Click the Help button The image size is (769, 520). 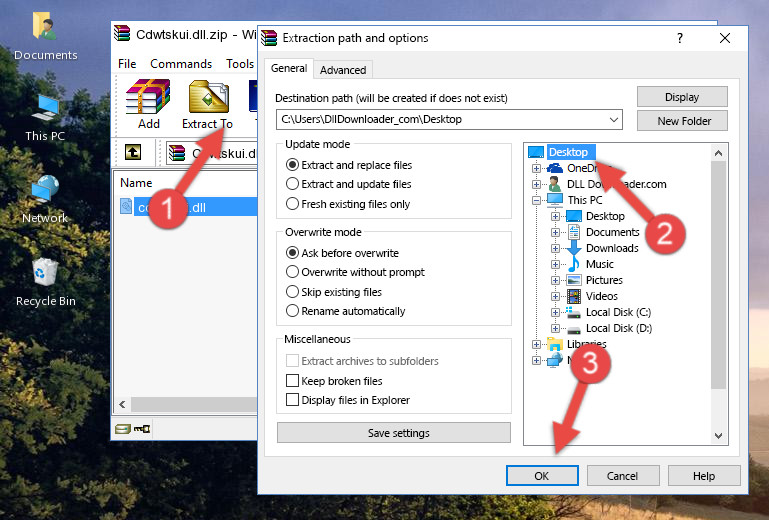point(704,476)
